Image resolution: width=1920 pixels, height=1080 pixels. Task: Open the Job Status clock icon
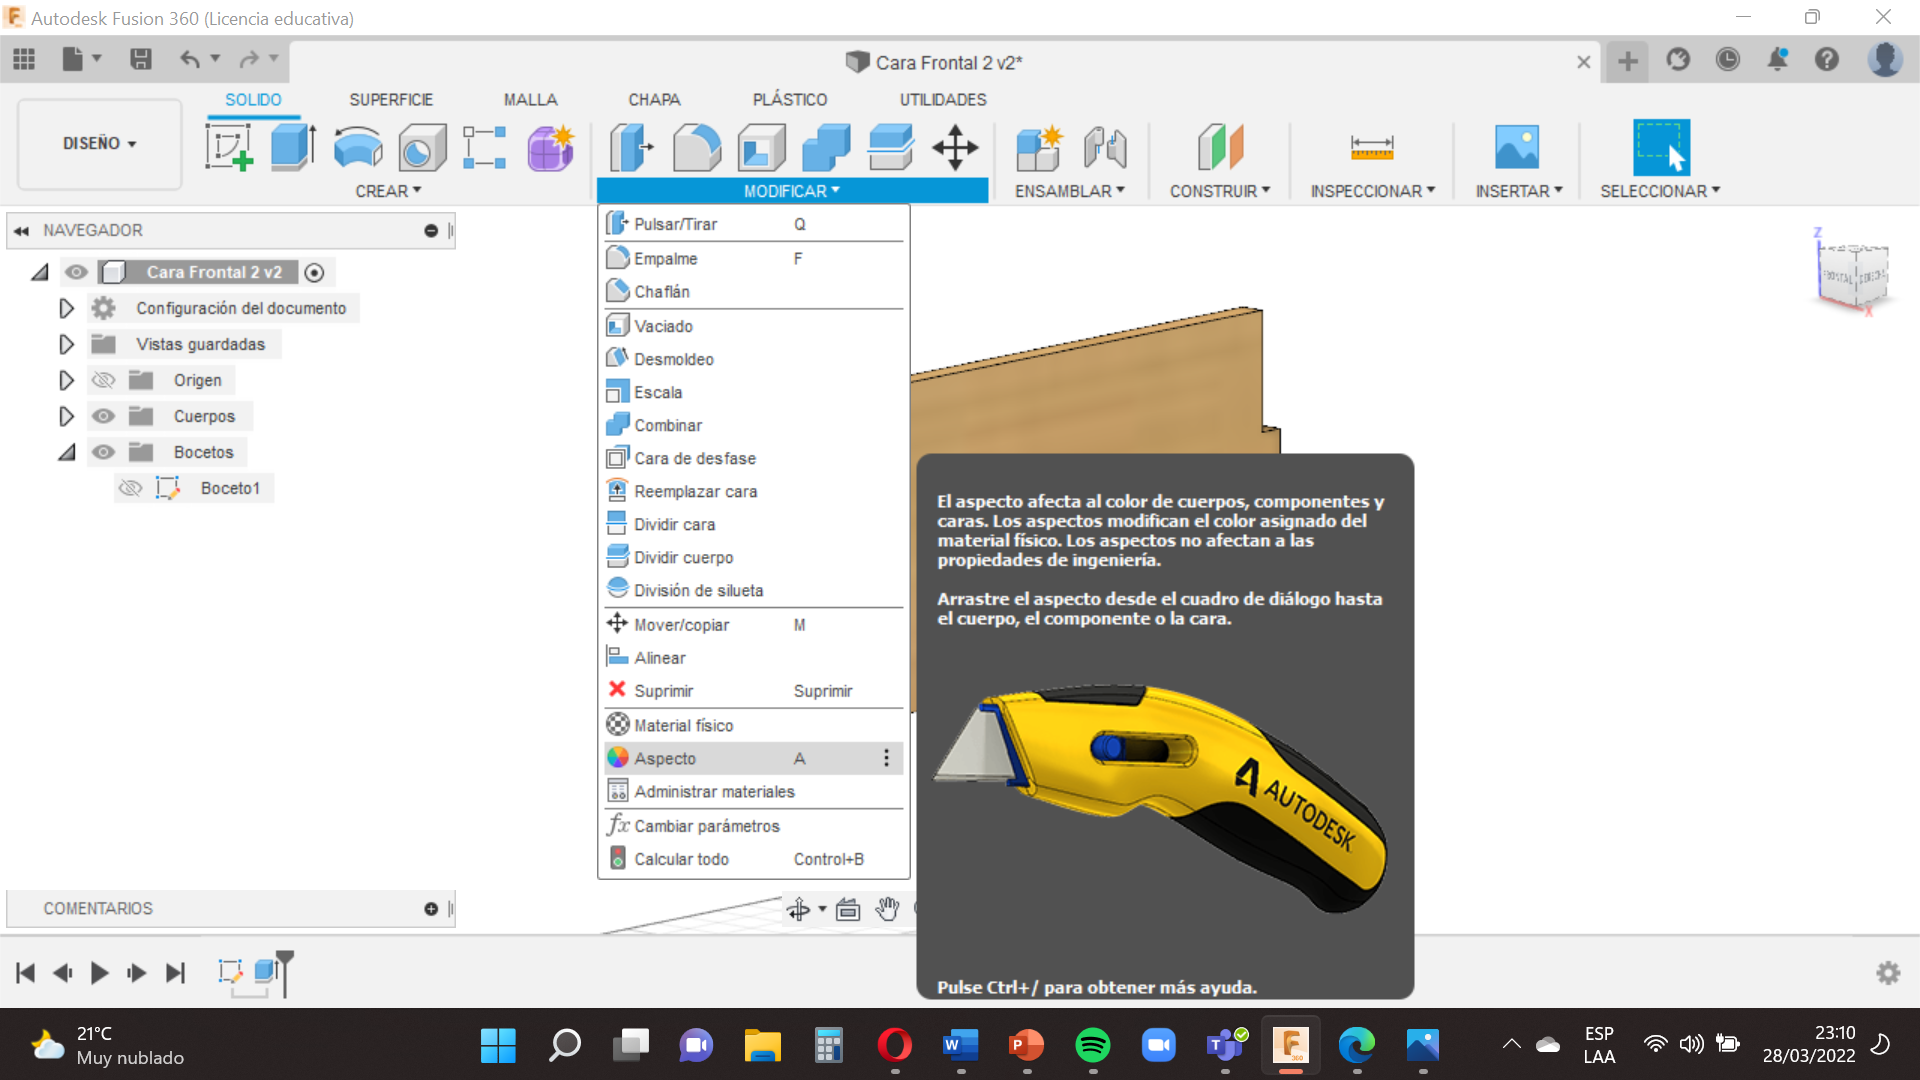tap(1727, 60)
